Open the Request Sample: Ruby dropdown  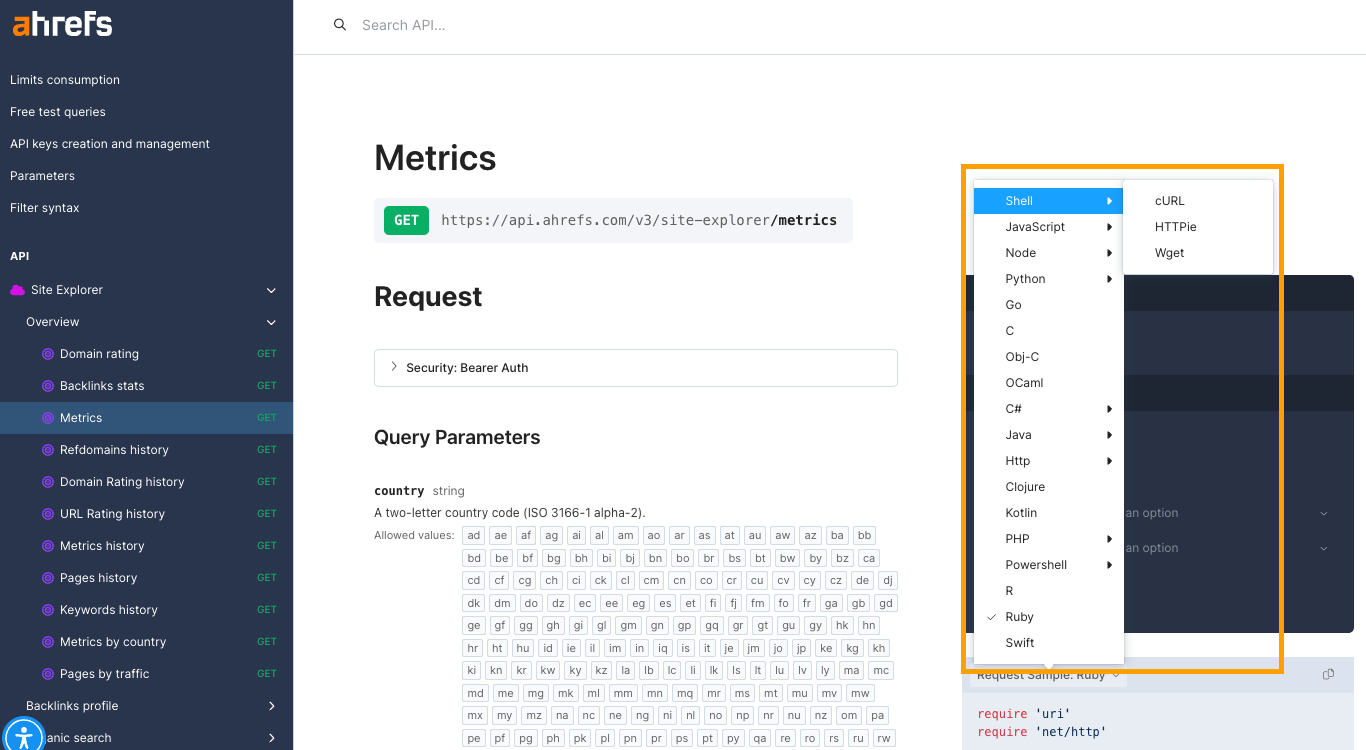pos(1043,674)
